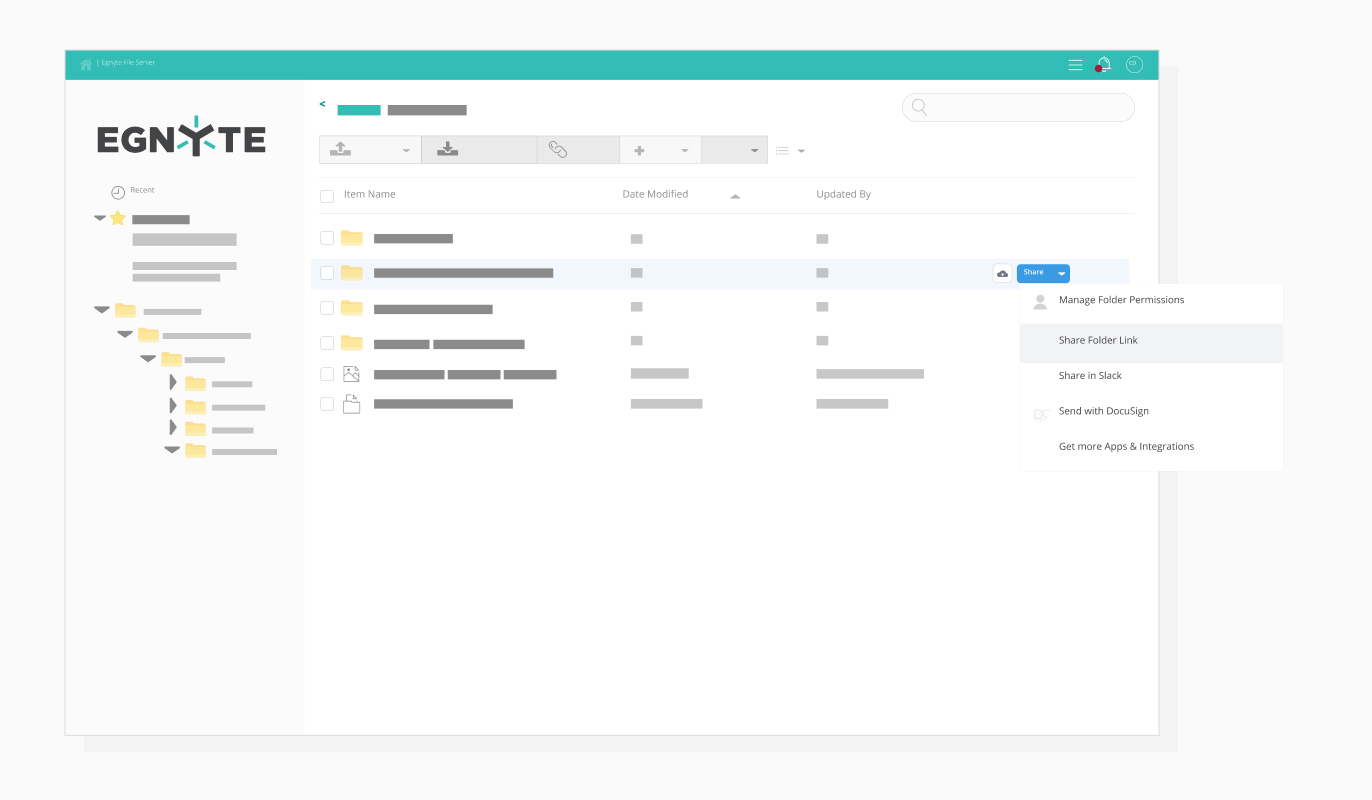Open the hamburger menu in header

click(1075, 65)
